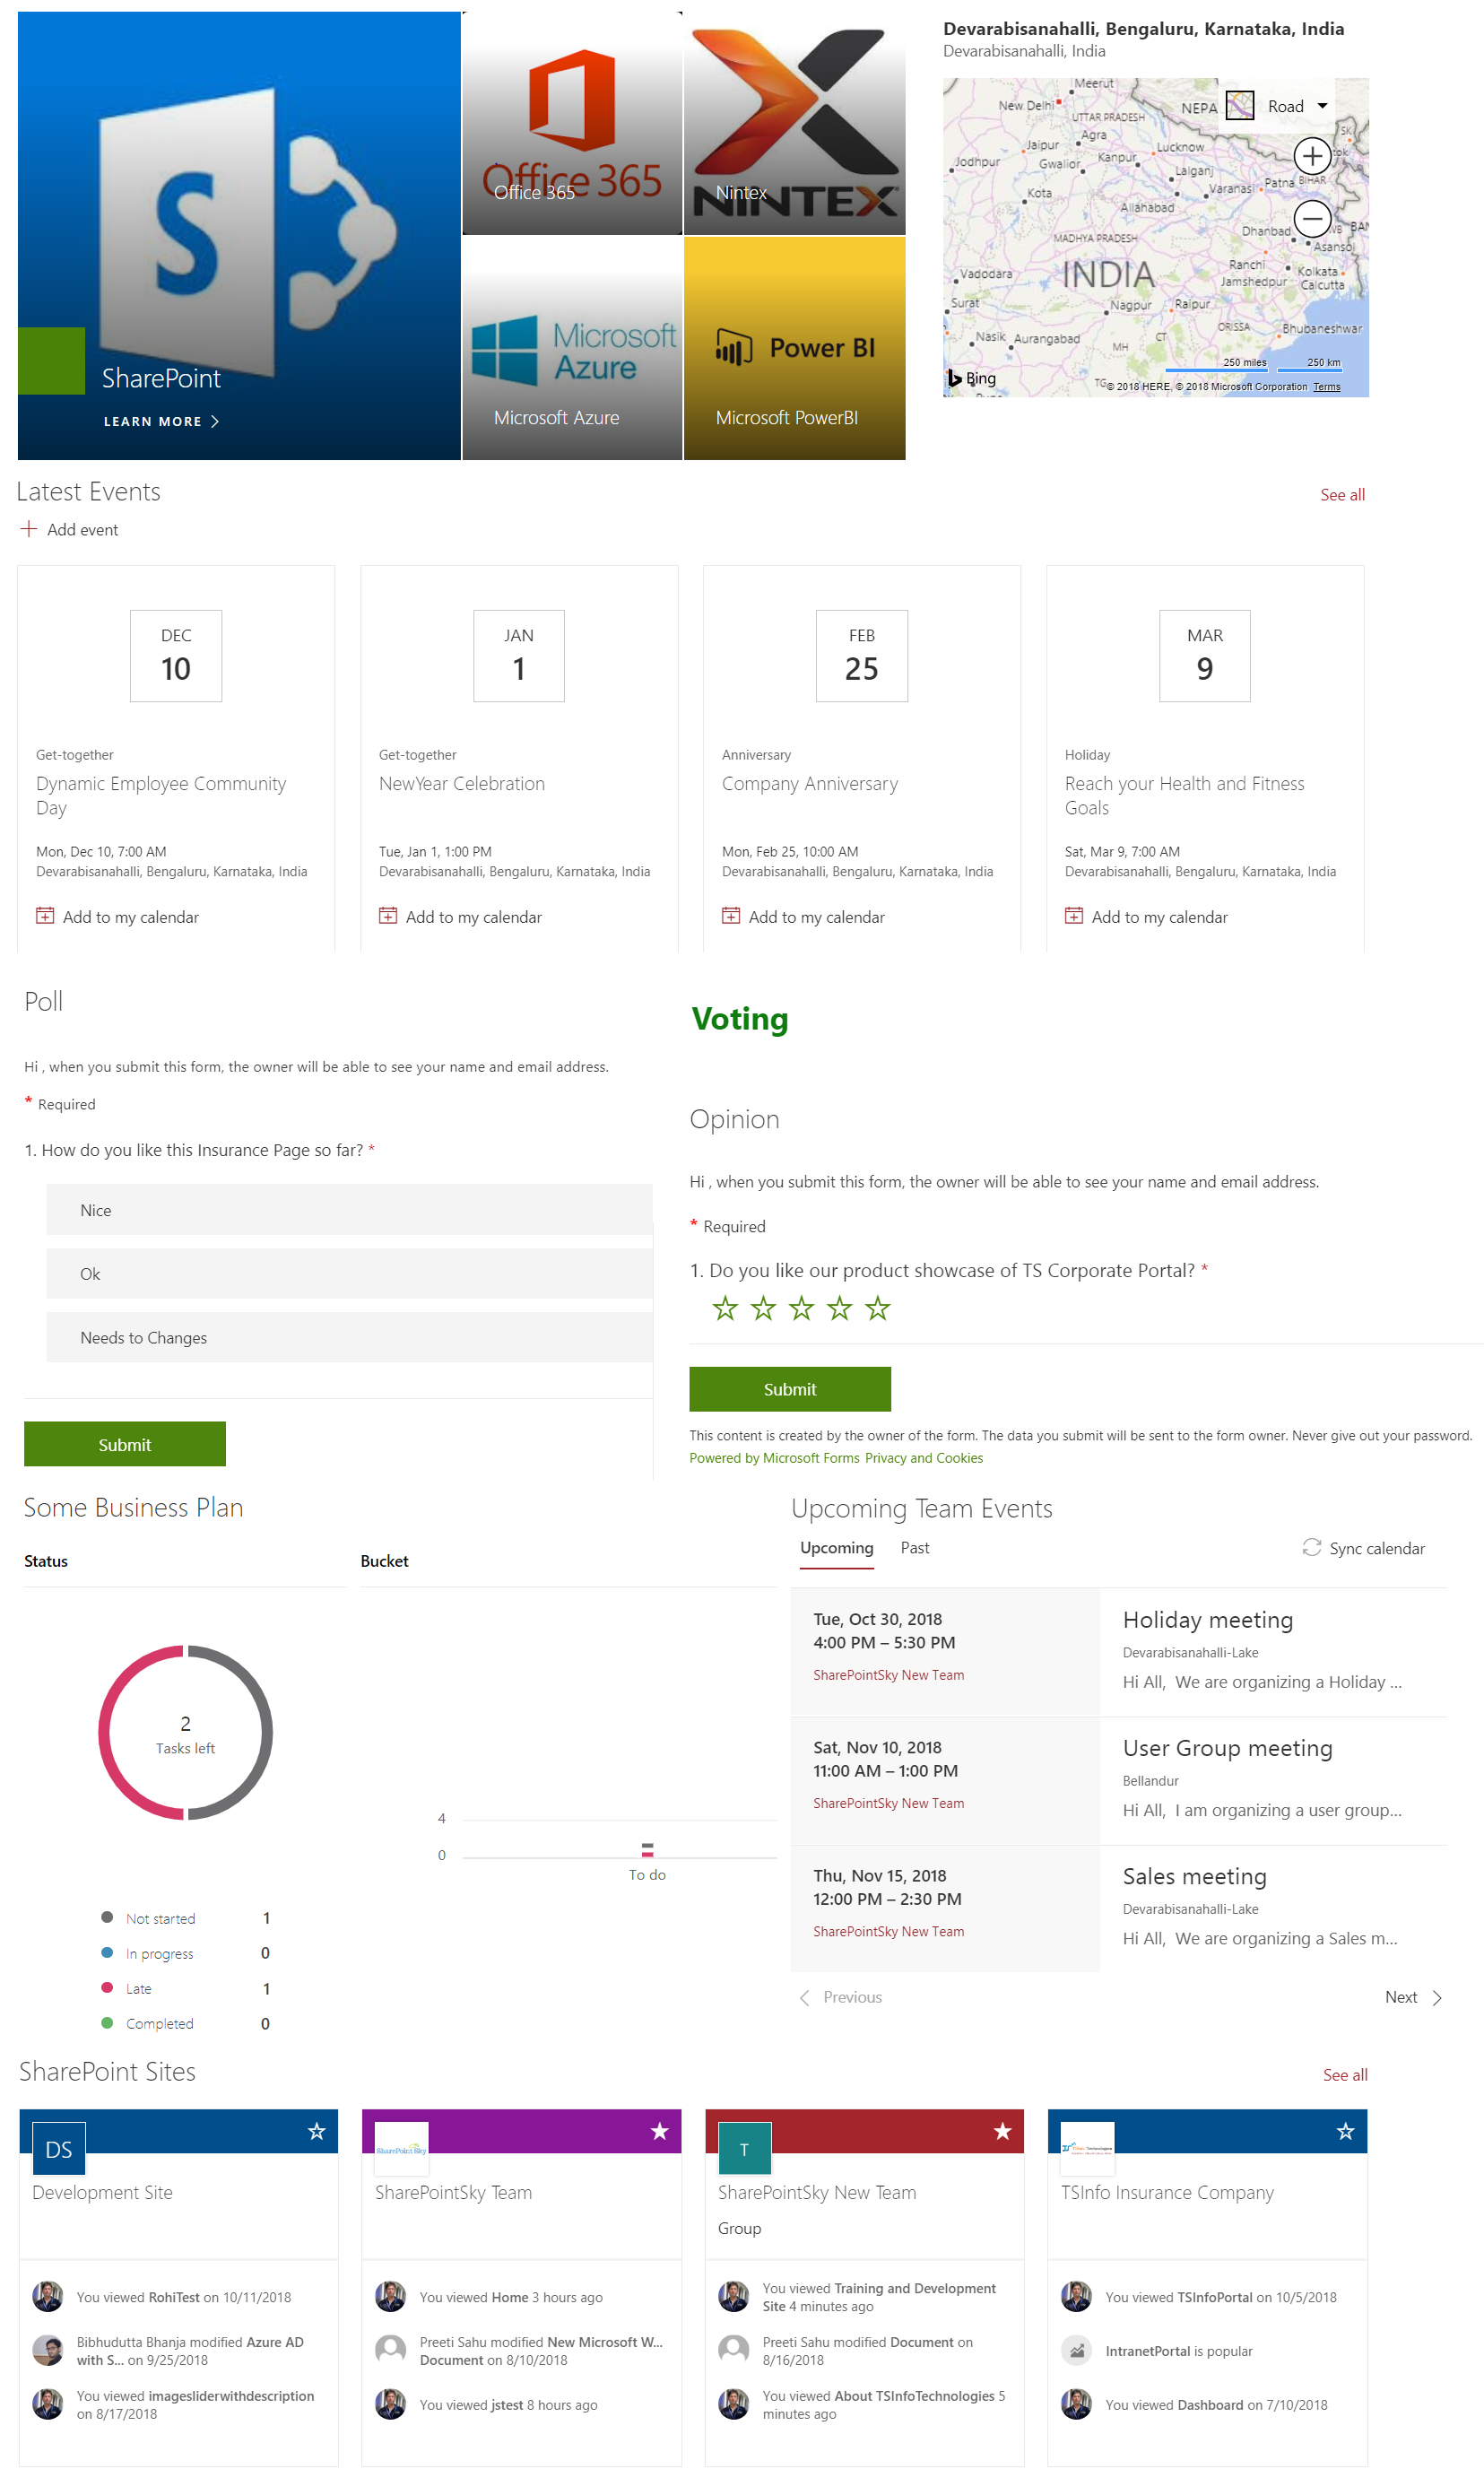Click Previous chevron in Upcoming Team Events
1484x2469 pixels.
pos(805,1997)
